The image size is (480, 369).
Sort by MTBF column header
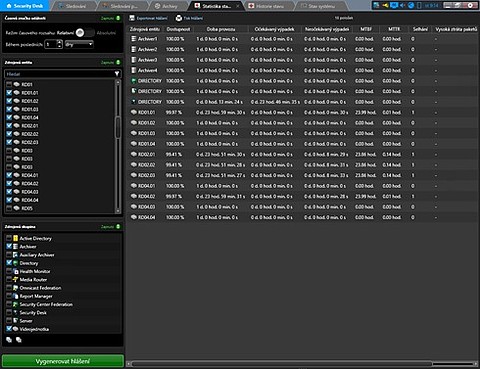366,29
